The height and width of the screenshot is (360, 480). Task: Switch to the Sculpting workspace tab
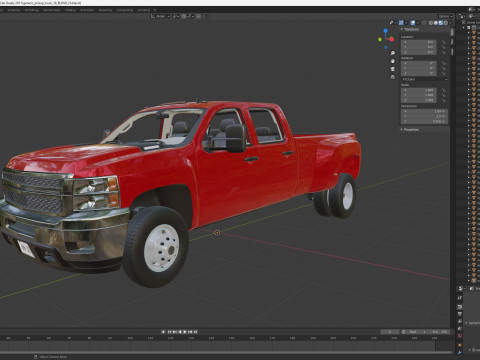pyautogui.click(x=14, y=10)
